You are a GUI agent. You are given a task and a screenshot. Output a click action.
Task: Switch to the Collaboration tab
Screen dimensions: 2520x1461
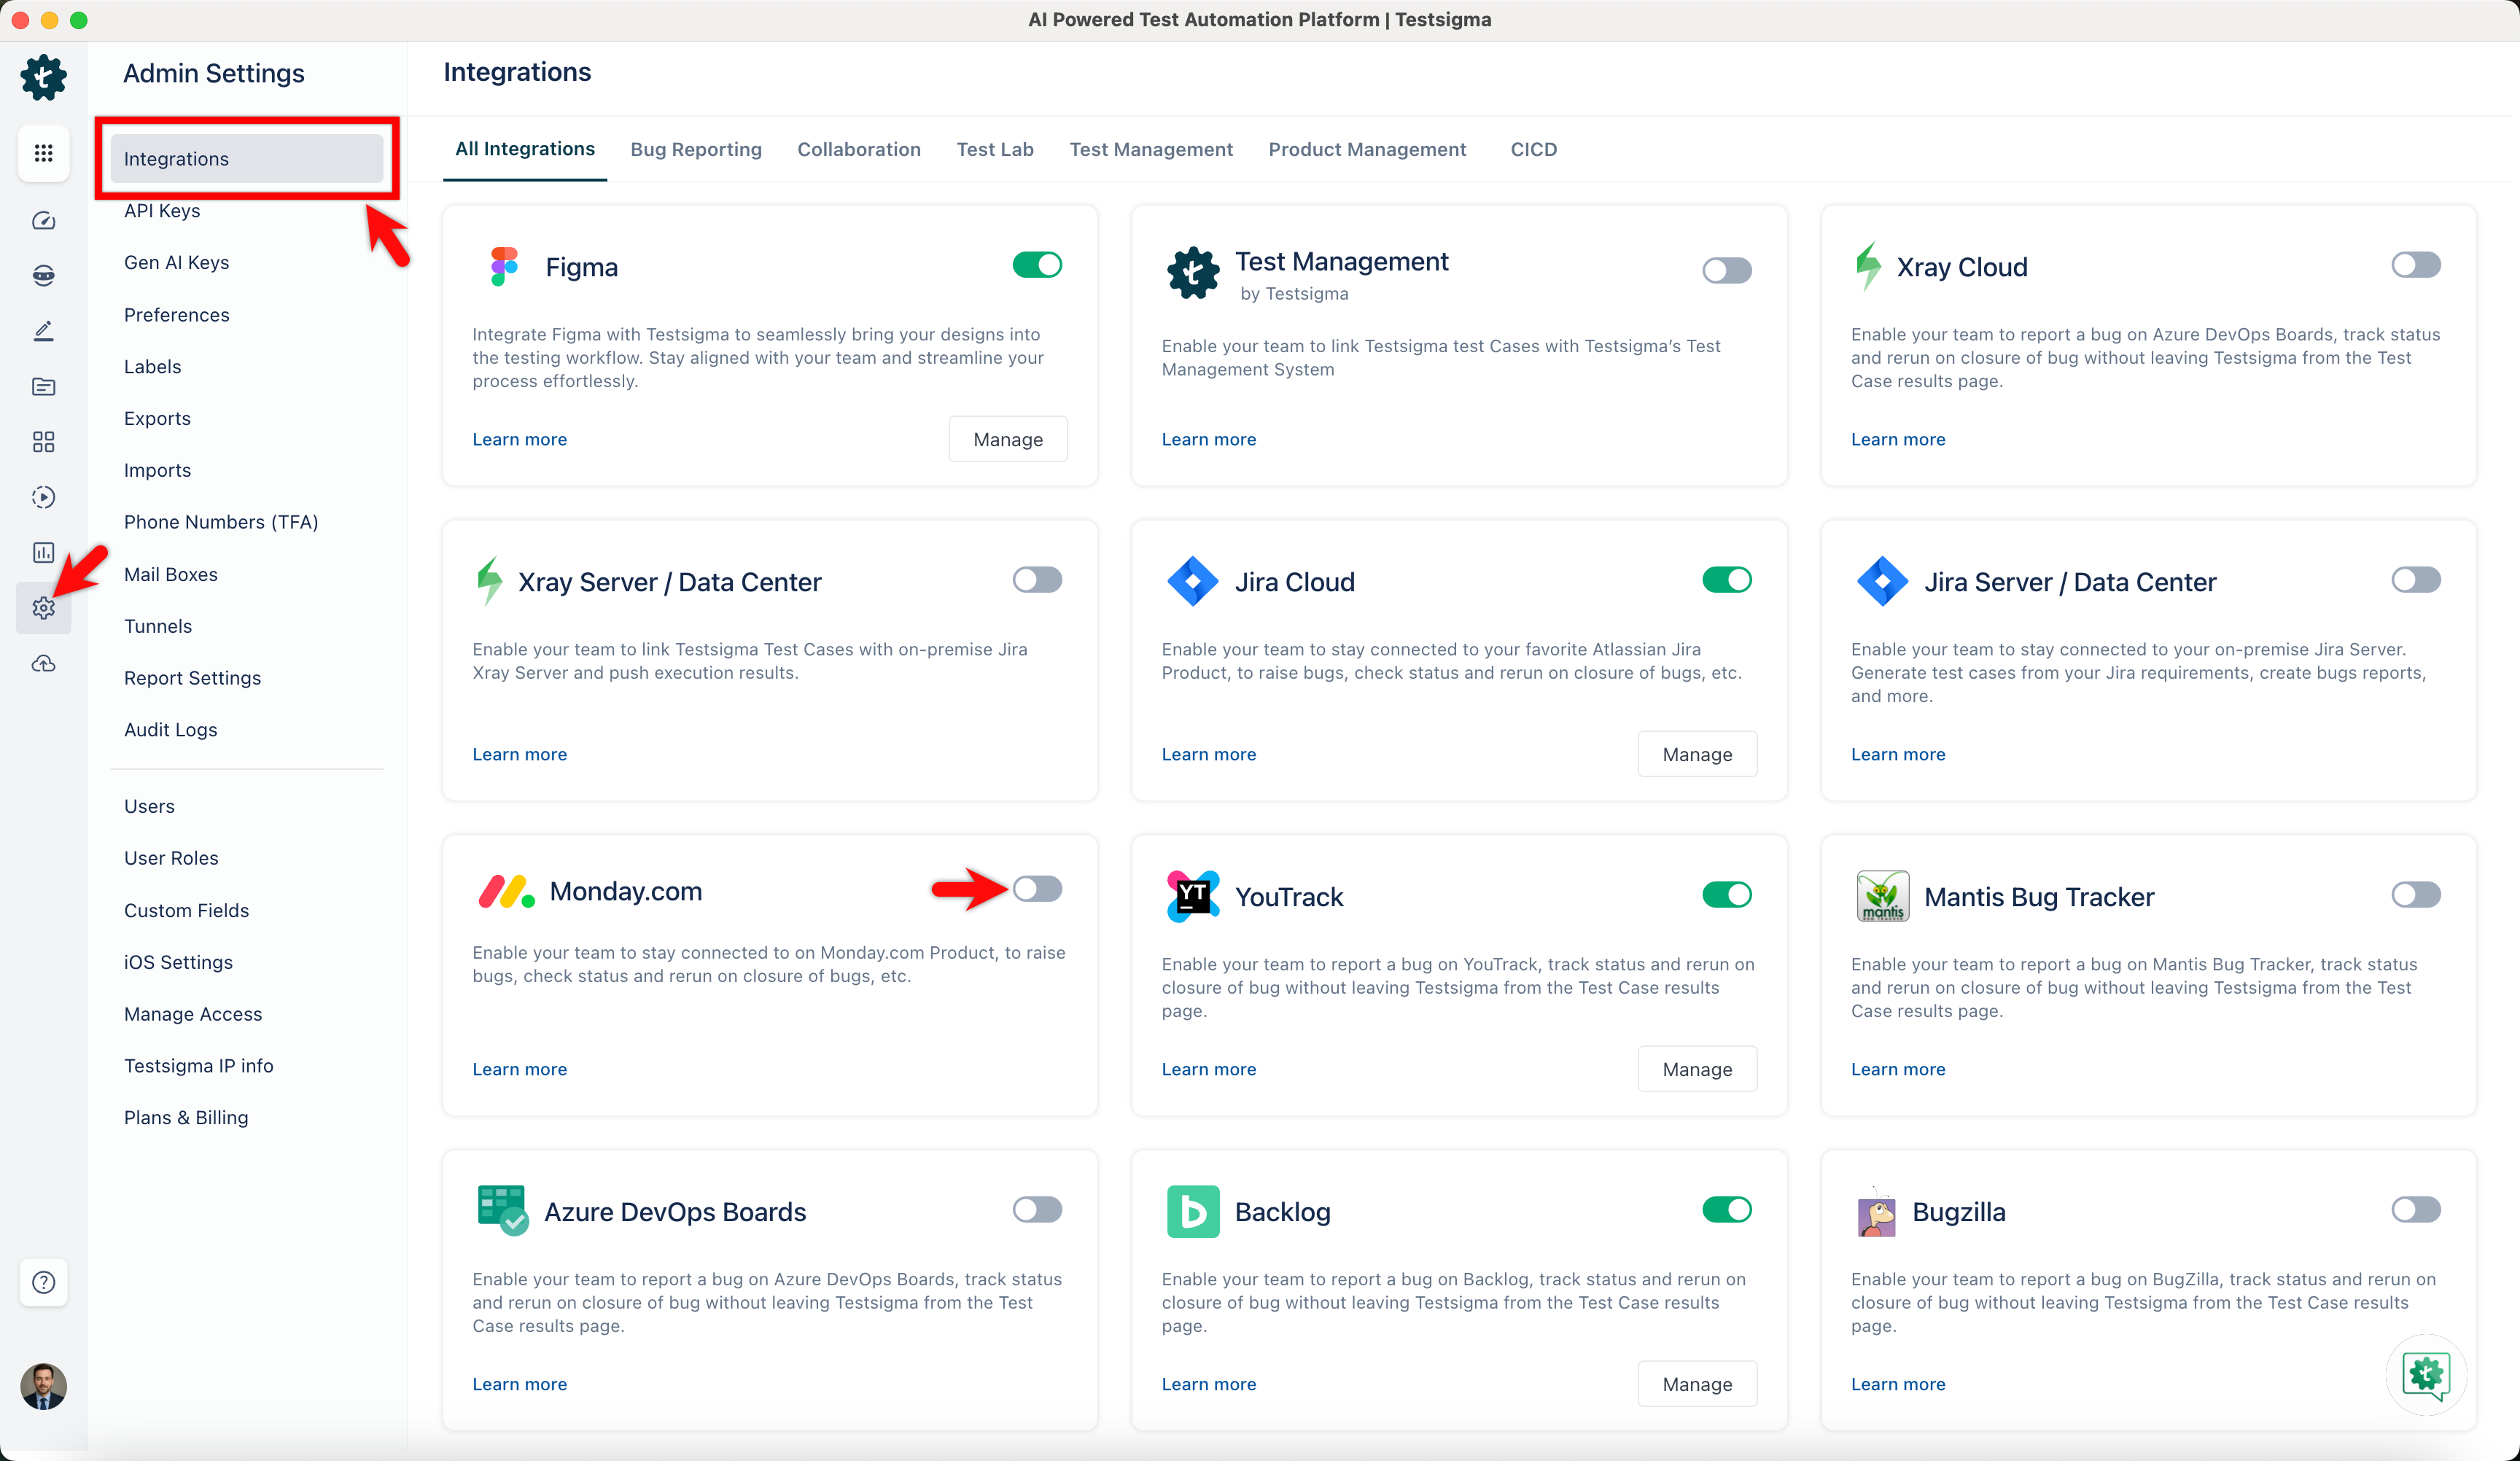pos(859,149)
